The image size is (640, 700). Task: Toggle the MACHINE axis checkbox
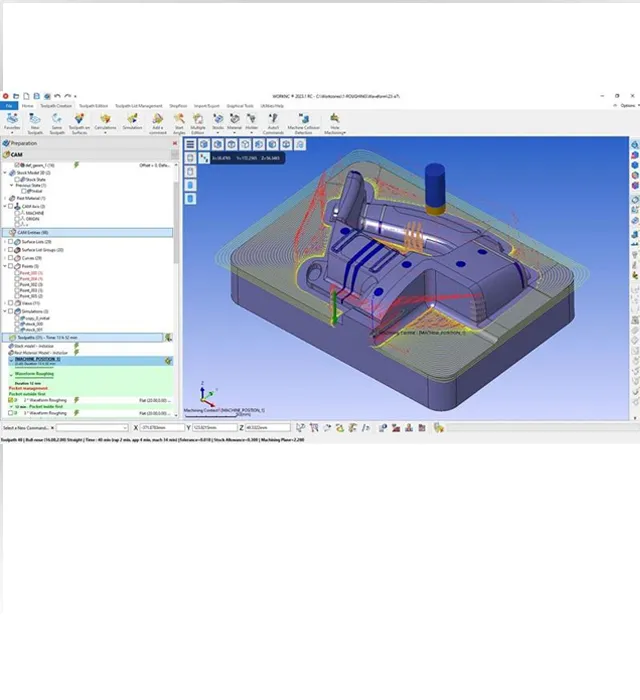click(x=17, y=213)
